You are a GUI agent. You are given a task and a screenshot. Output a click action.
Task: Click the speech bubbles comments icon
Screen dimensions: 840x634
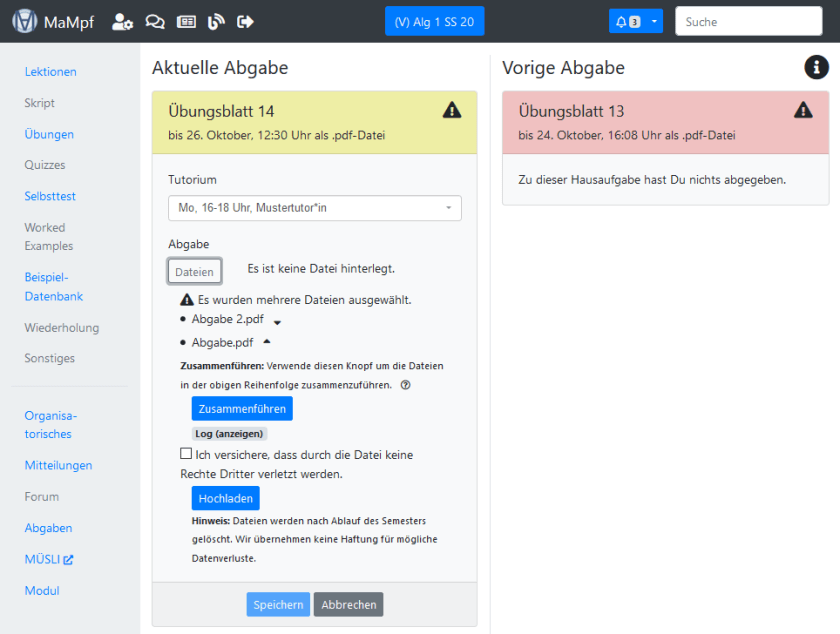point(155,21)
